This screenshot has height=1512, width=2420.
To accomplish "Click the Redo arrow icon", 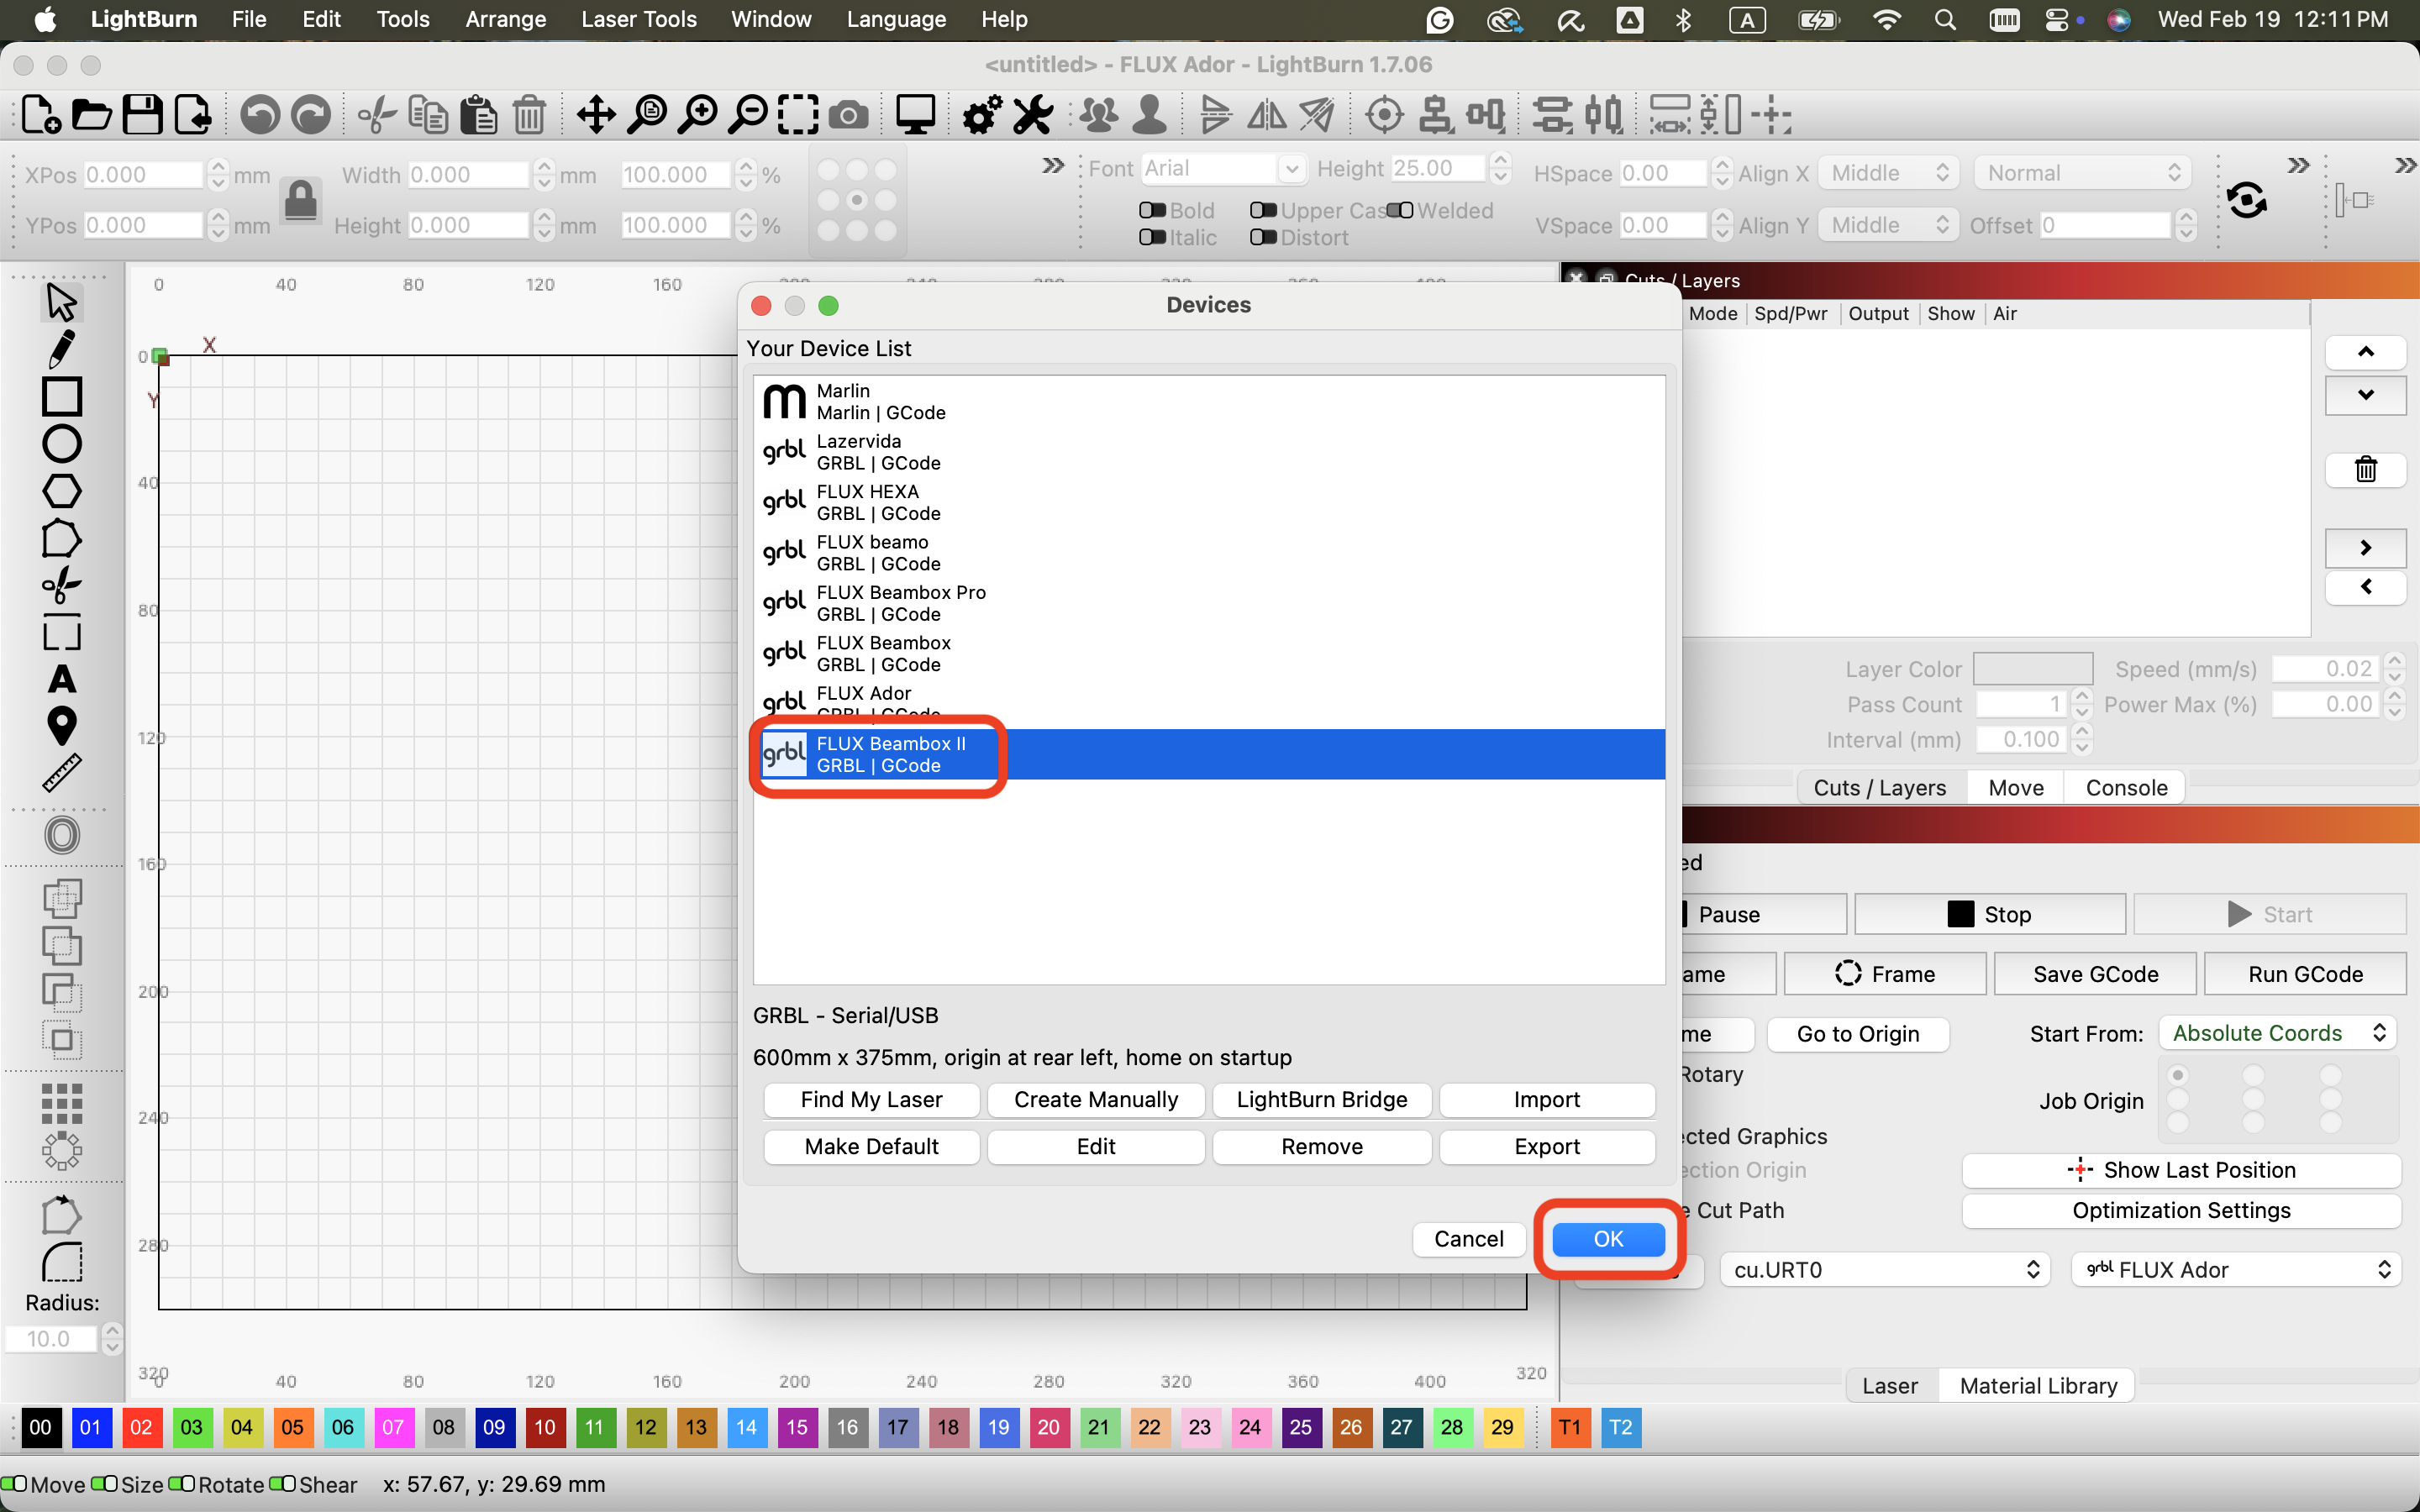I will [x=311, y=115].
